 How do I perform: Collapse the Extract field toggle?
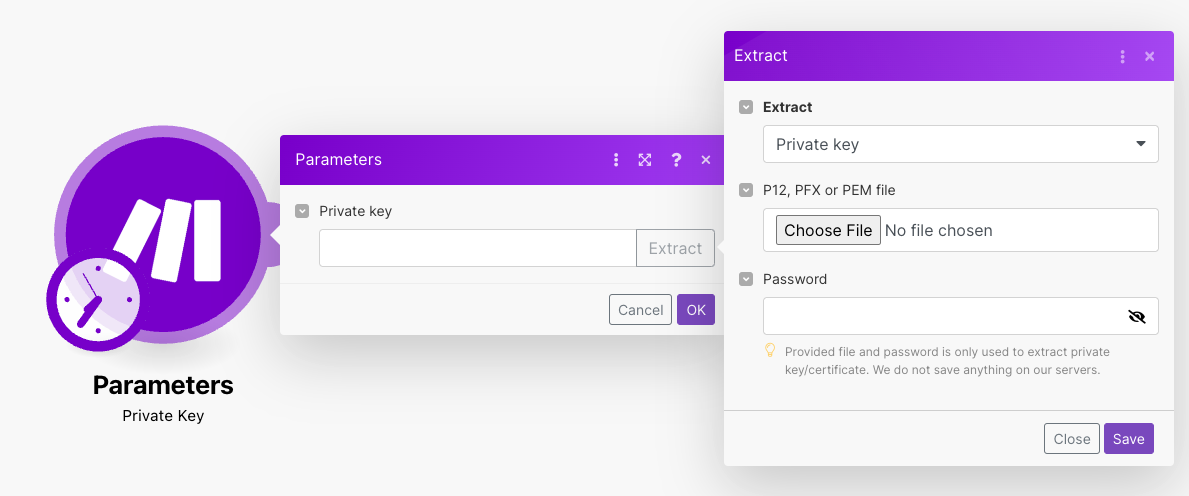click(x=746, y=107)
